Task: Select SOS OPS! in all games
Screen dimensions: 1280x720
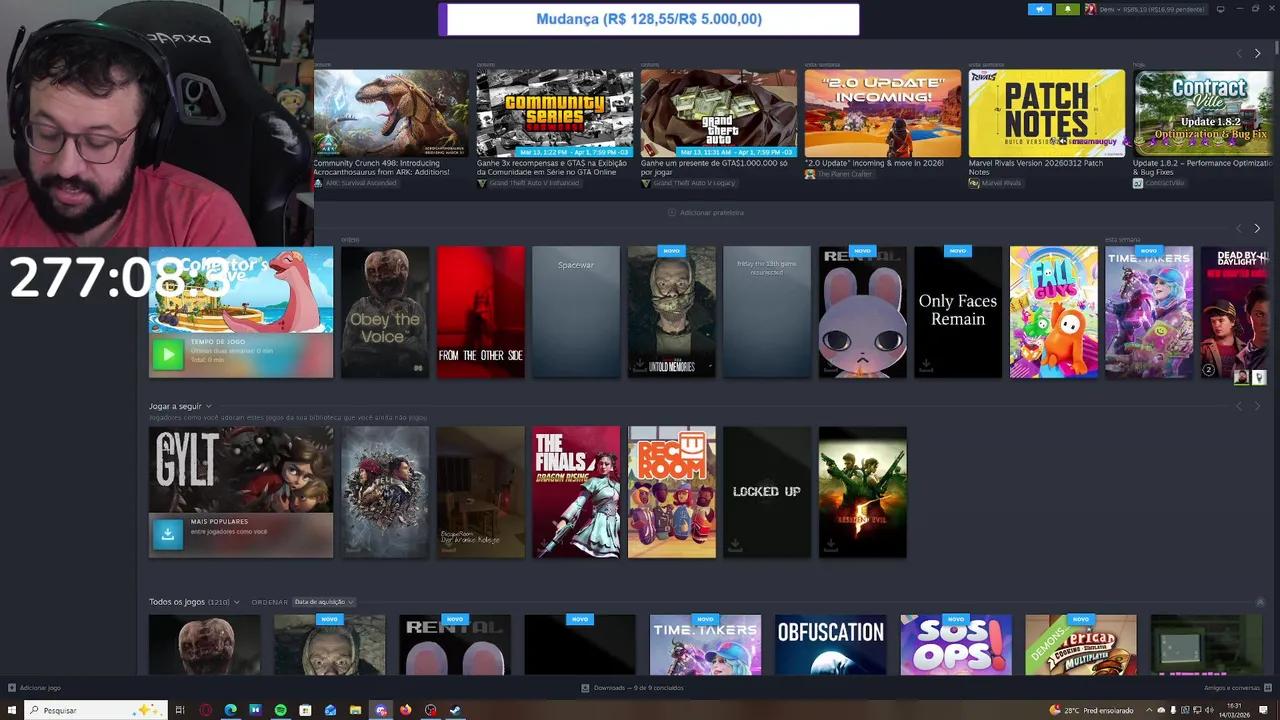Action: [956, 645]
